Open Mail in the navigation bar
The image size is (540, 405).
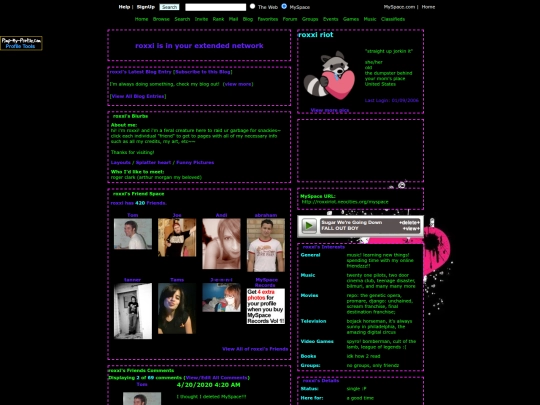[233, 19]
